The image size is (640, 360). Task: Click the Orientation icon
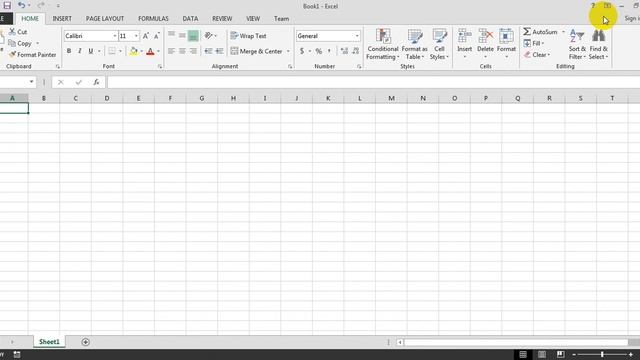(209, 36)
